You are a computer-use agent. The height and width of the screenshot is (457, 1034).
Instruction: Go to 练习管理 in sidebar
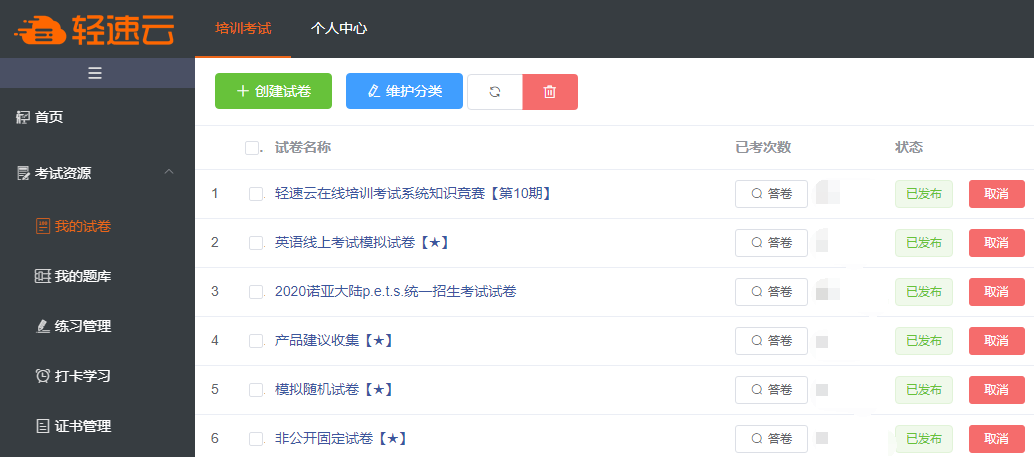pos(73,326)
